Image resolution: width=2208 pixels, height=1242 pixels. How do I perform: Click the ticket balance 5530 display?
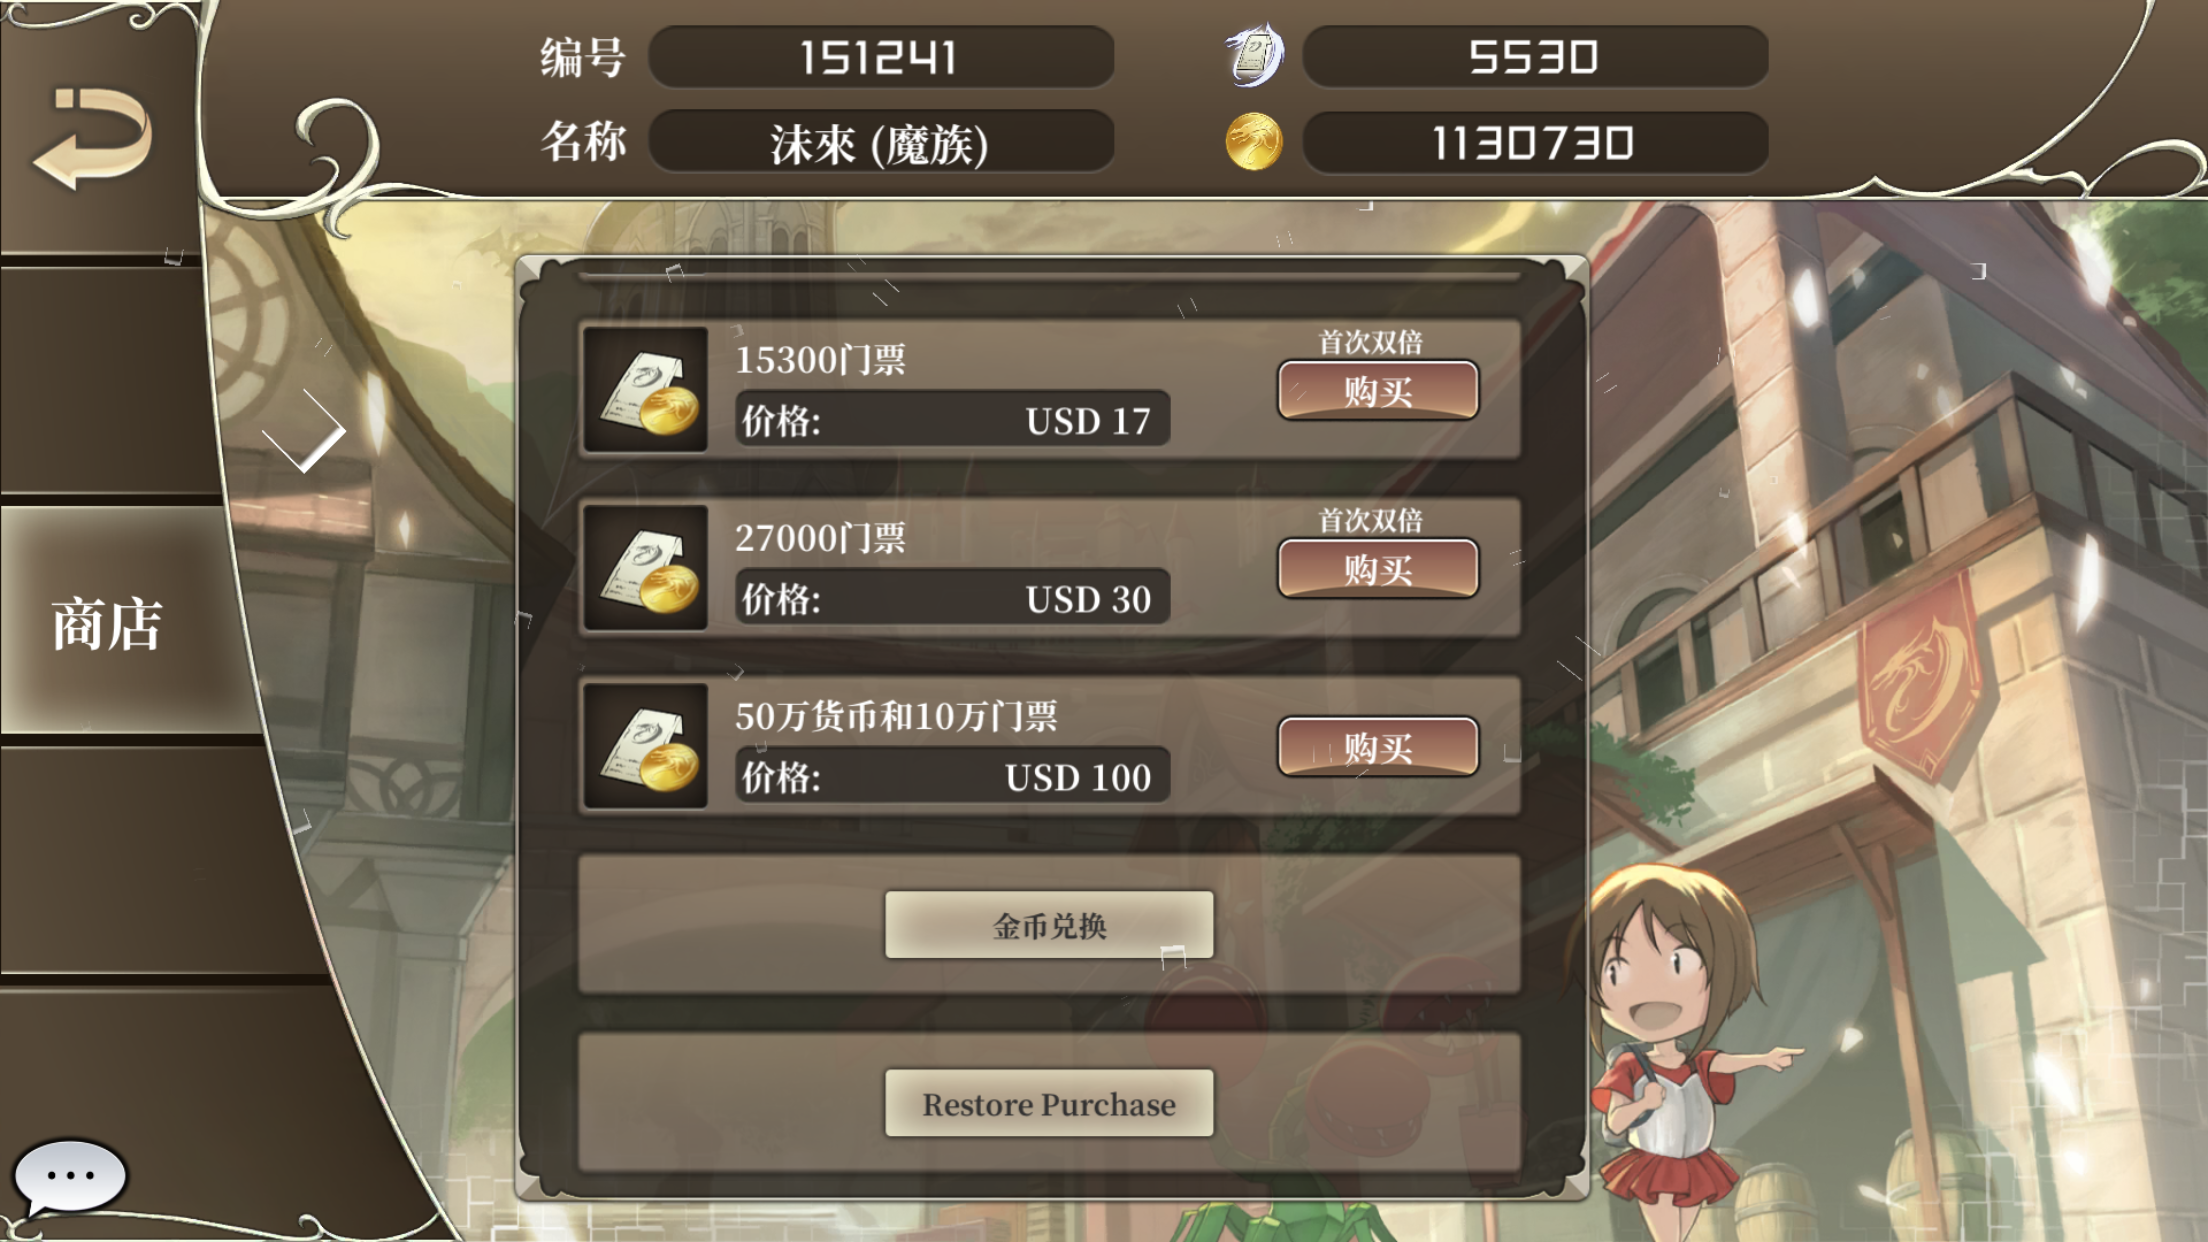(x=1535, y=57)
